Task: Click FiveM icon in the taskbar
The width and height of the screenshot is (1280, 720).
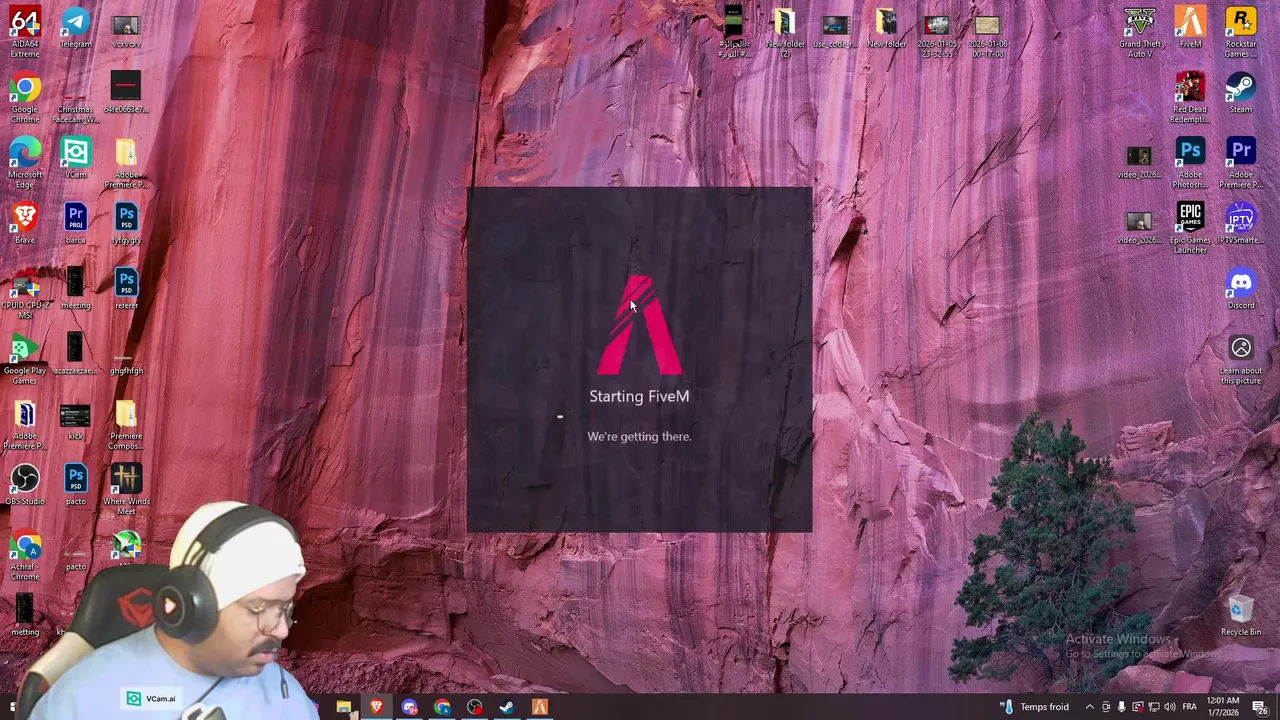Action: point(540,707)
